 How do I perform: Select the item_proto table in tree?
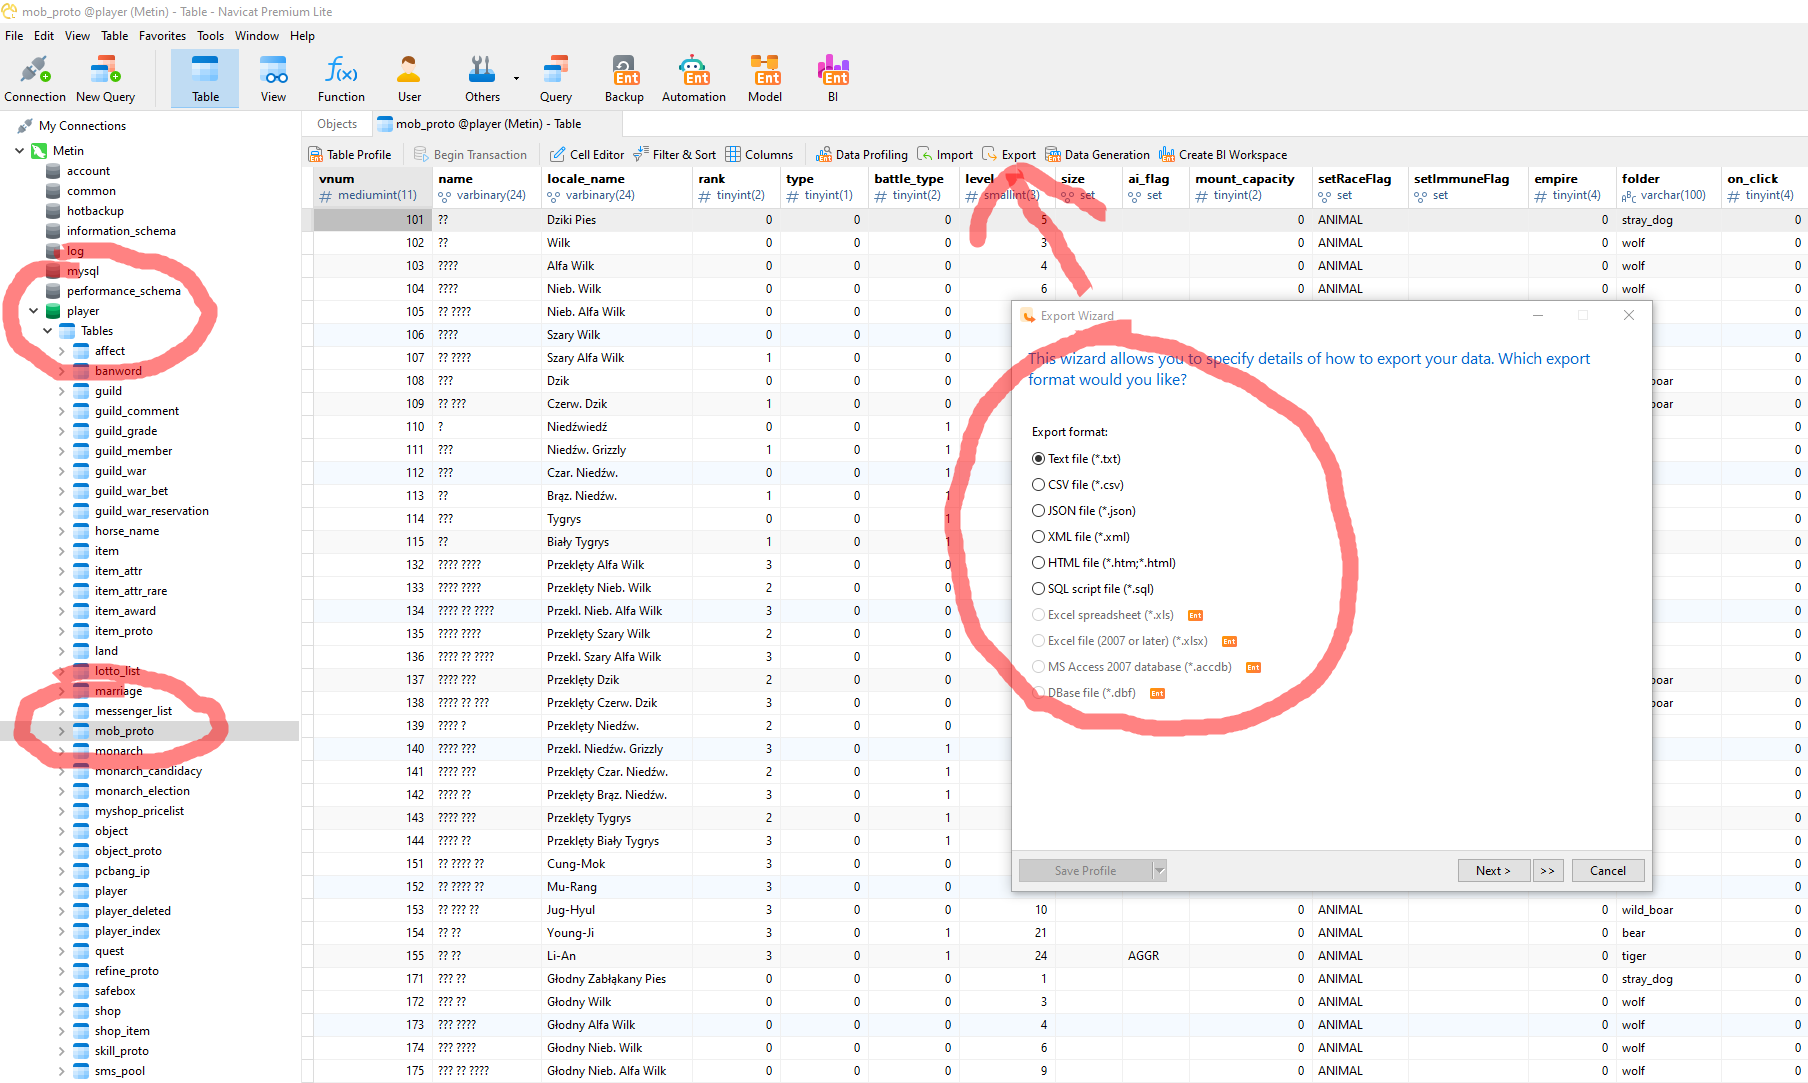coord(124,631)
